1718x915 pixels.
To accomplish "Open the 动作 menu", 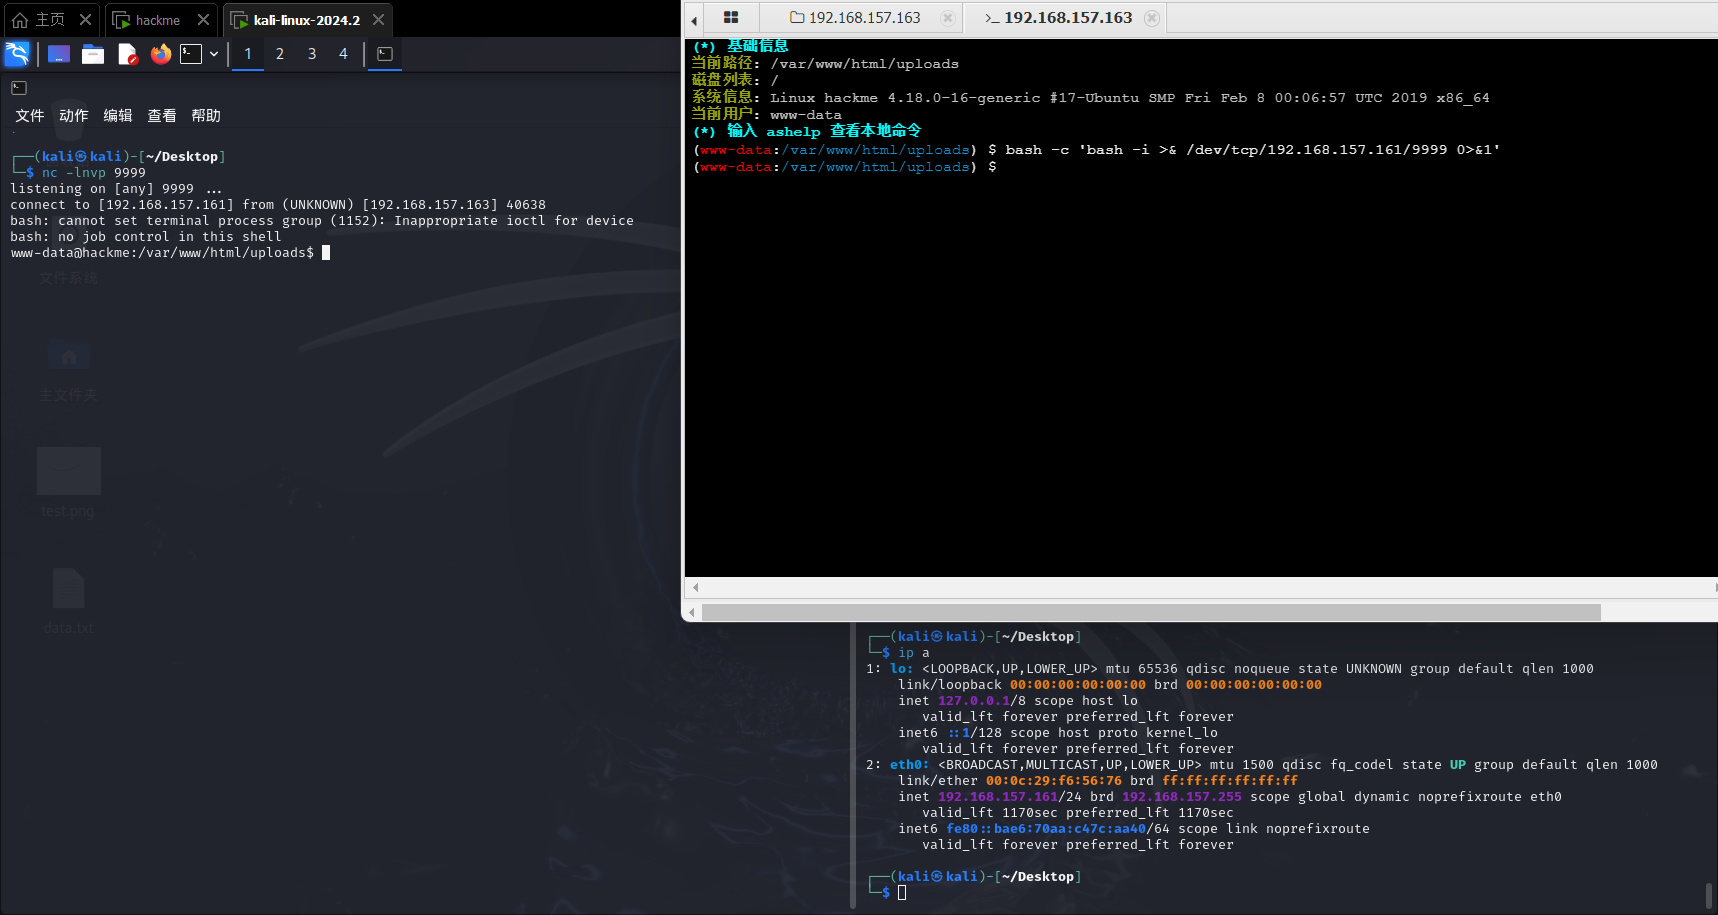I will click(74, 116).
